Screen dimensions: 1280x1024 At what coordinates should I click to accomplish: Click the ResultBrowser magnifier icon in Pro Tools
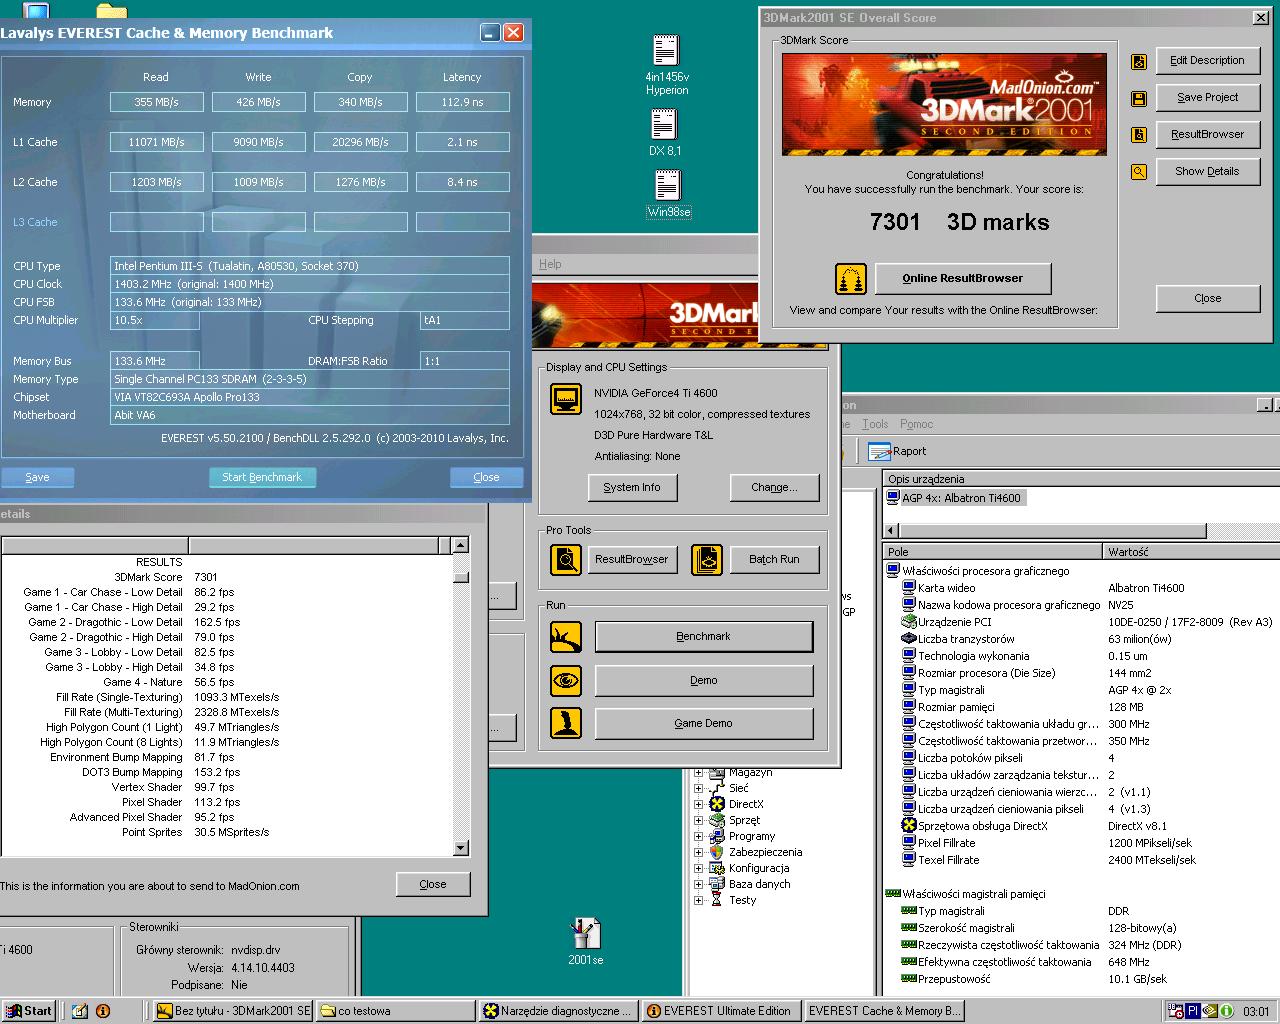tap(566, 559)
